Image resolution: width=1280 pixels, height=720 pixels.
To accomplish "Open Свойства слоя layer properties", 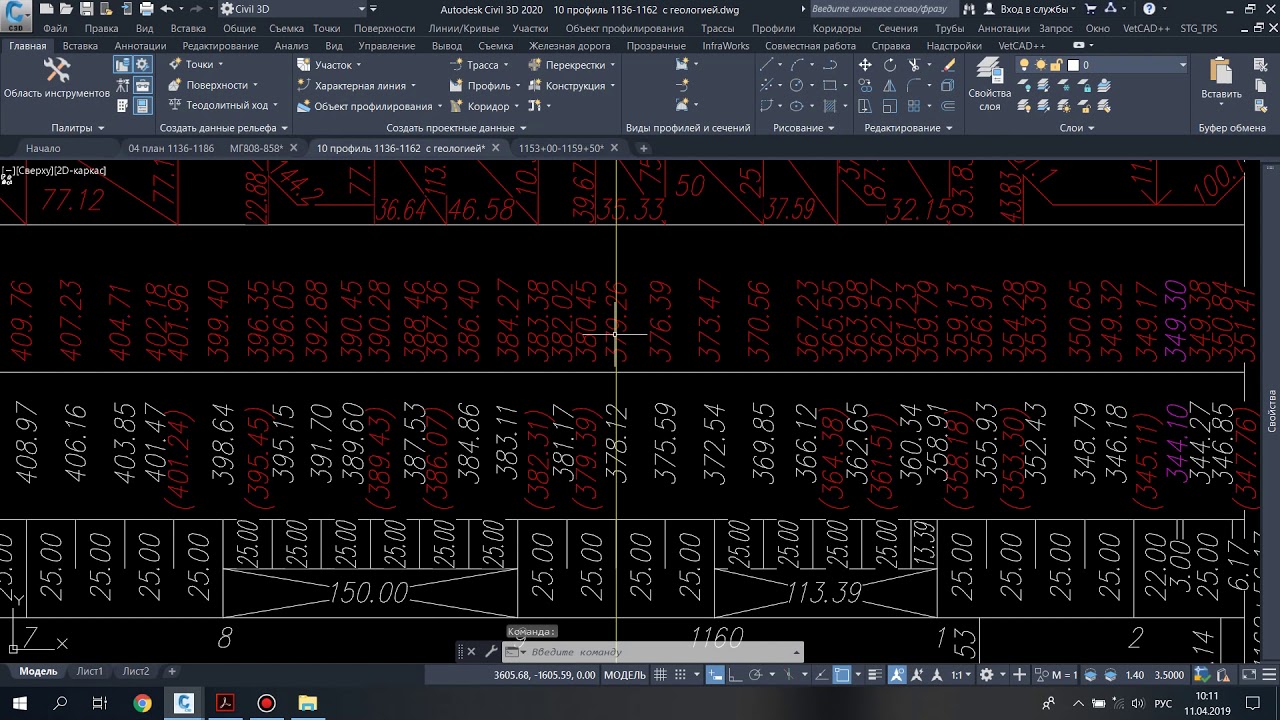I will point(989,85).
